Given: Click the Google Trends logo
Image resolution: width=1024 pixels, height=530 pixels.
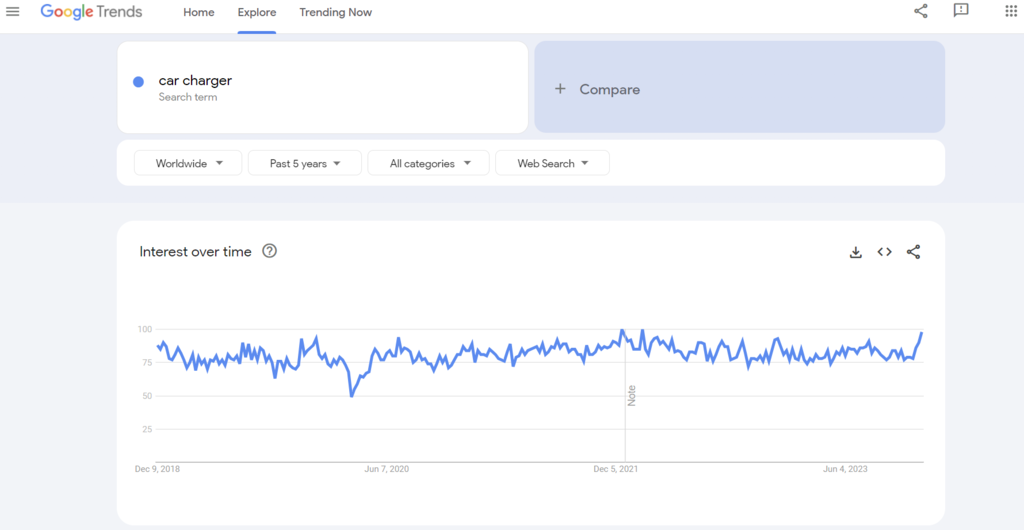Looking at the screenshot, I should coord(91,12).
